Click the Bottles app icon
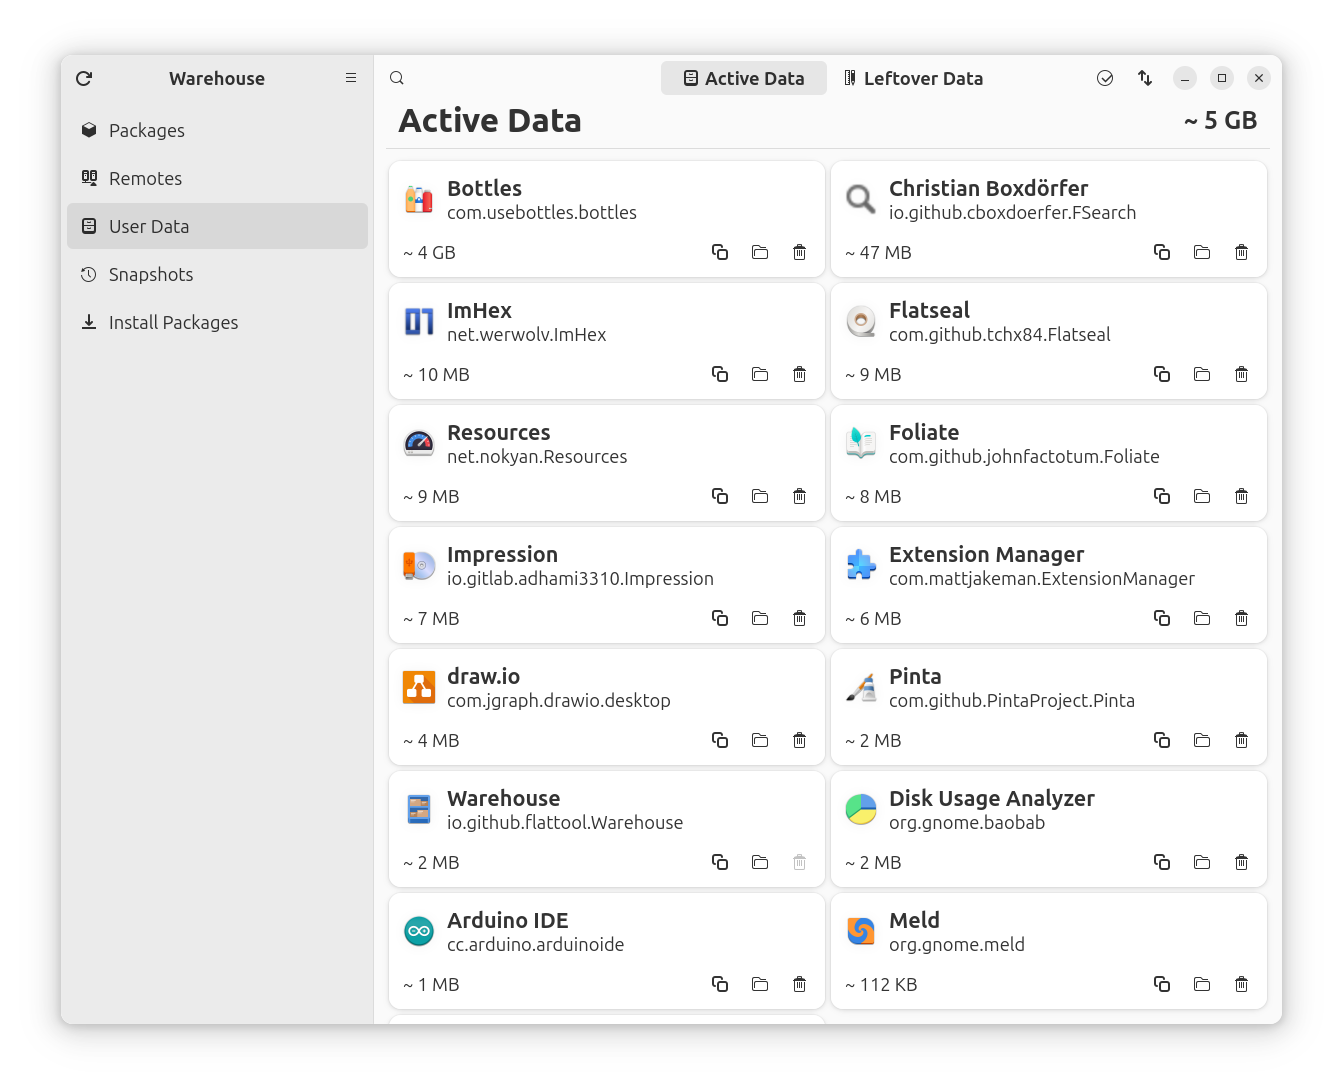The width and height of the screenshot is (1343, 1091). (x=419, y=199)
